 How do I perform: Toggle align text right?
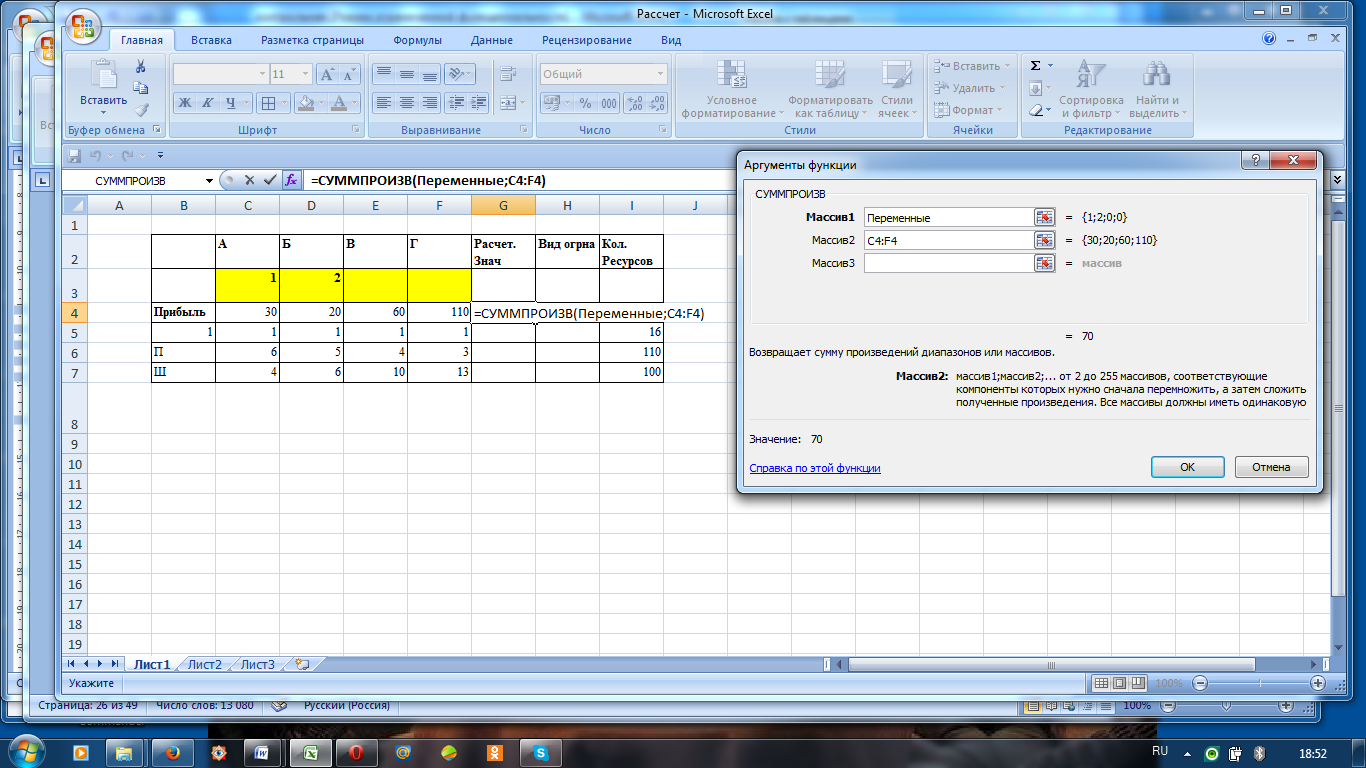click(x=430, y=103)
